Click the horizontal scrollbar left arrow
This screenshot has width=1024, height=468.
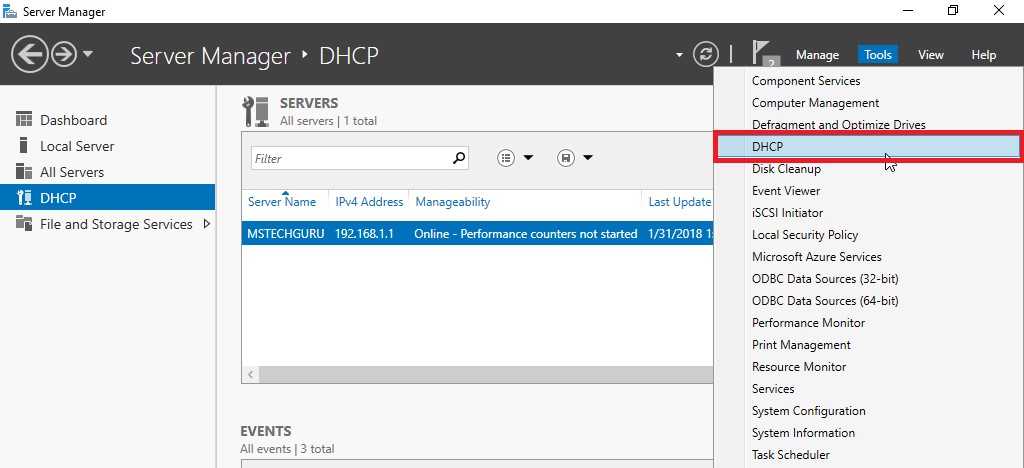point(250,375)
